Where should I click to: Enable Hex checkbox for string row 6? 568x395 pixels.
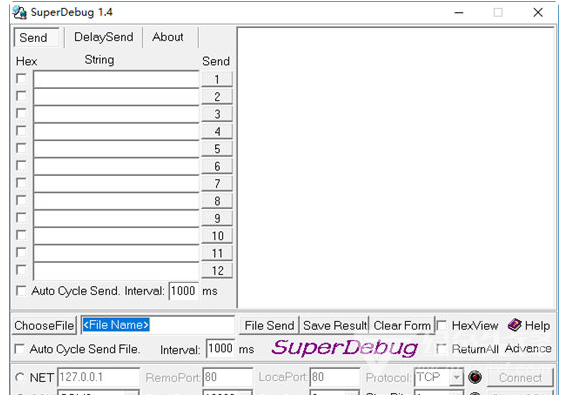(x=21, y=166)
